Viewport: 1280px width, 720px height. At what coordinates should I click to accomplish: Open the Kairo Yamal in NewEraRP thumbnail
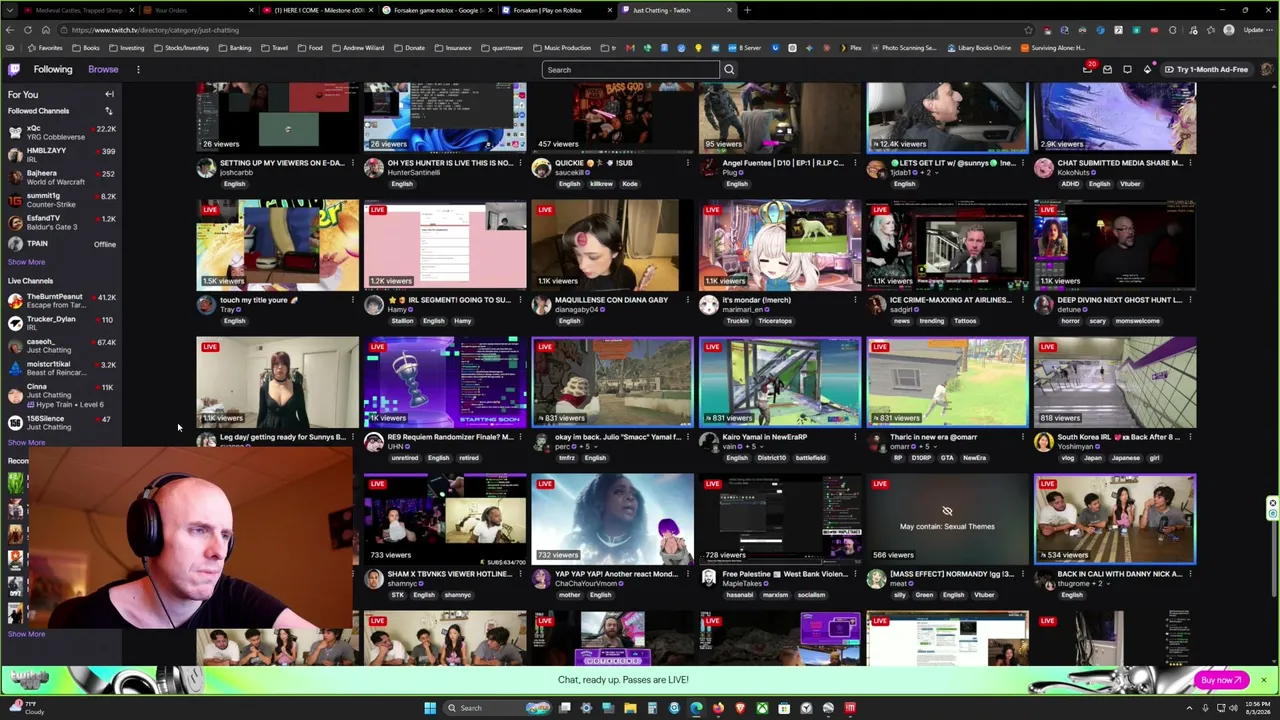point(780,382)
